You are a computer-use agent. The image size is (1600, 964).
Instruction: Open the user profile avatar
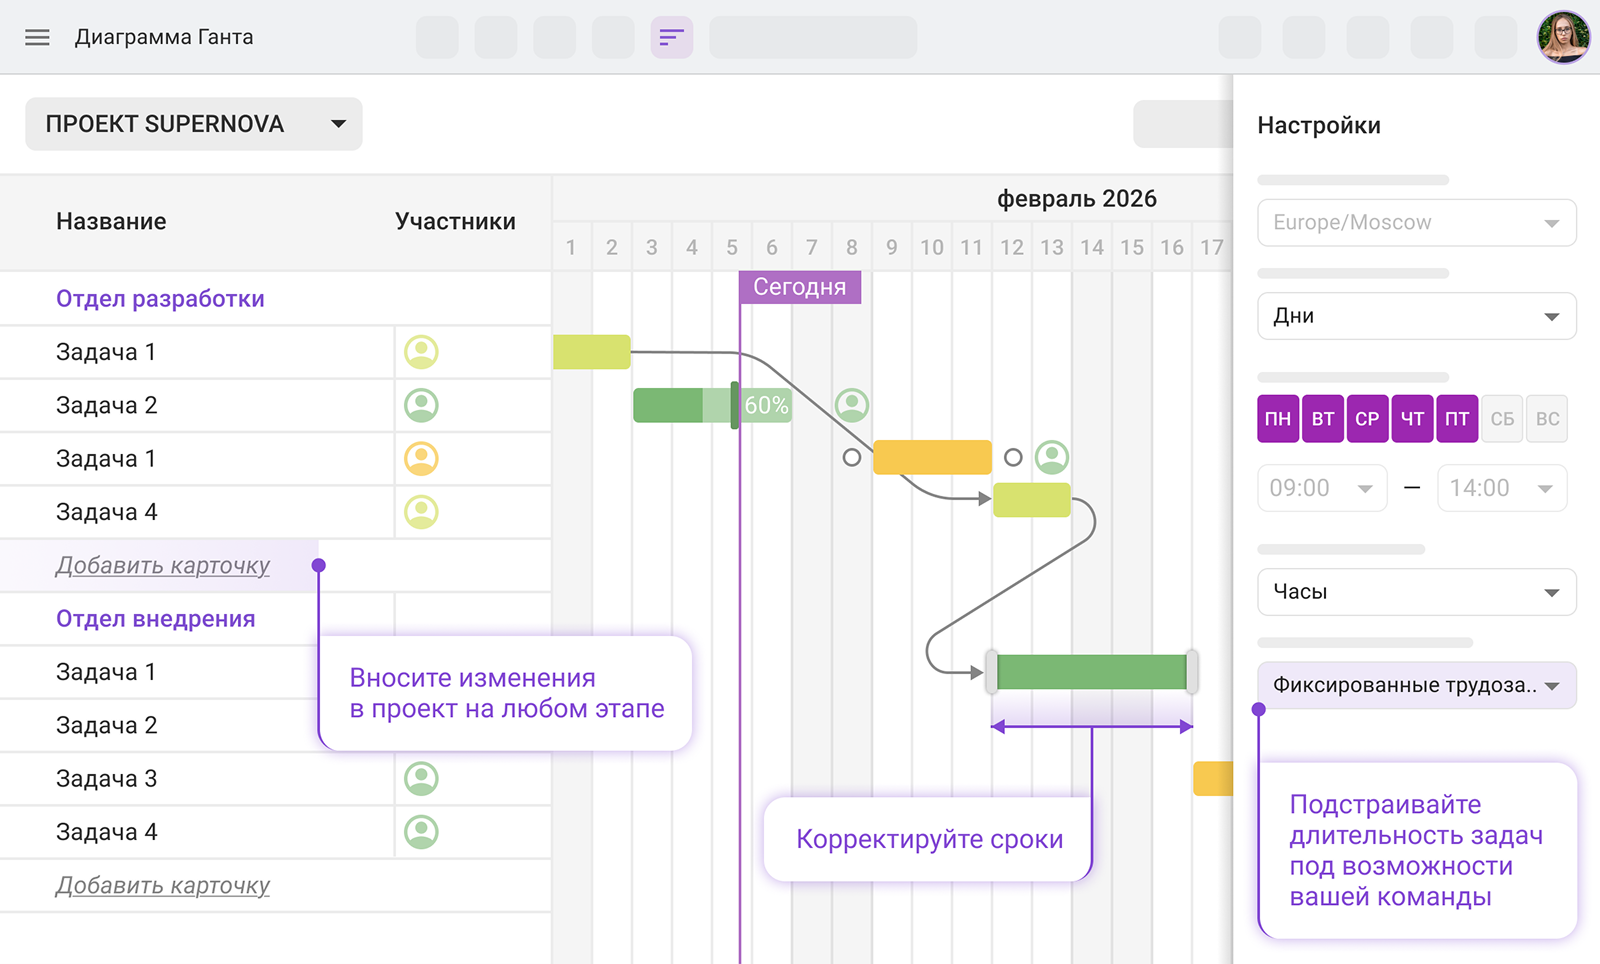tap(1563, 38)
